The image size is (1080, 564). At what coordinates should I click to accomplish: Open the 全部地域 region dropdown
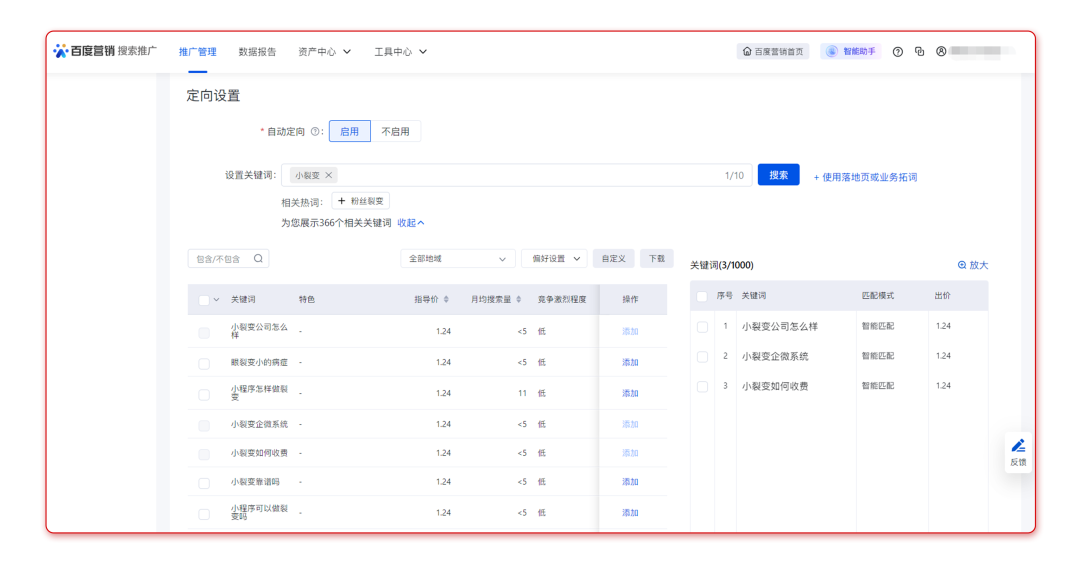[458, 259]
